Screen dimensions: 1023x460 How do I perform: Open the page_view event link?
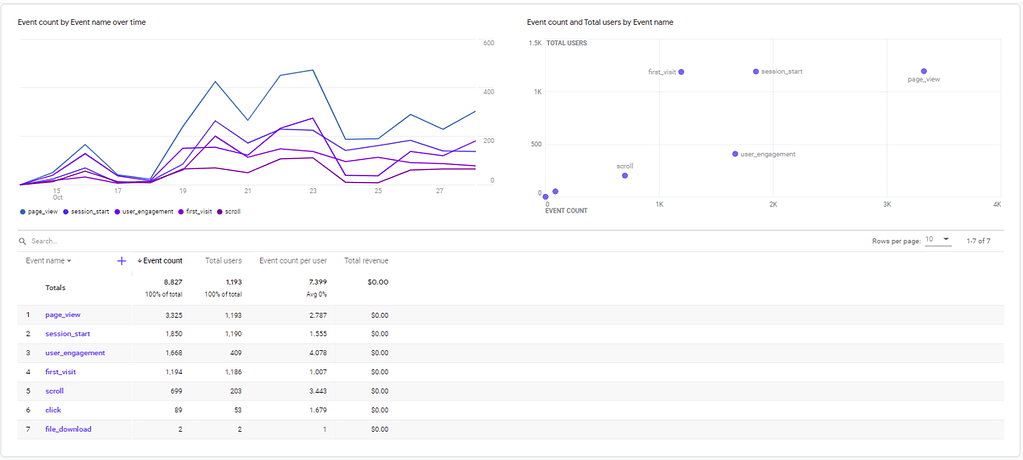point(63,315)
